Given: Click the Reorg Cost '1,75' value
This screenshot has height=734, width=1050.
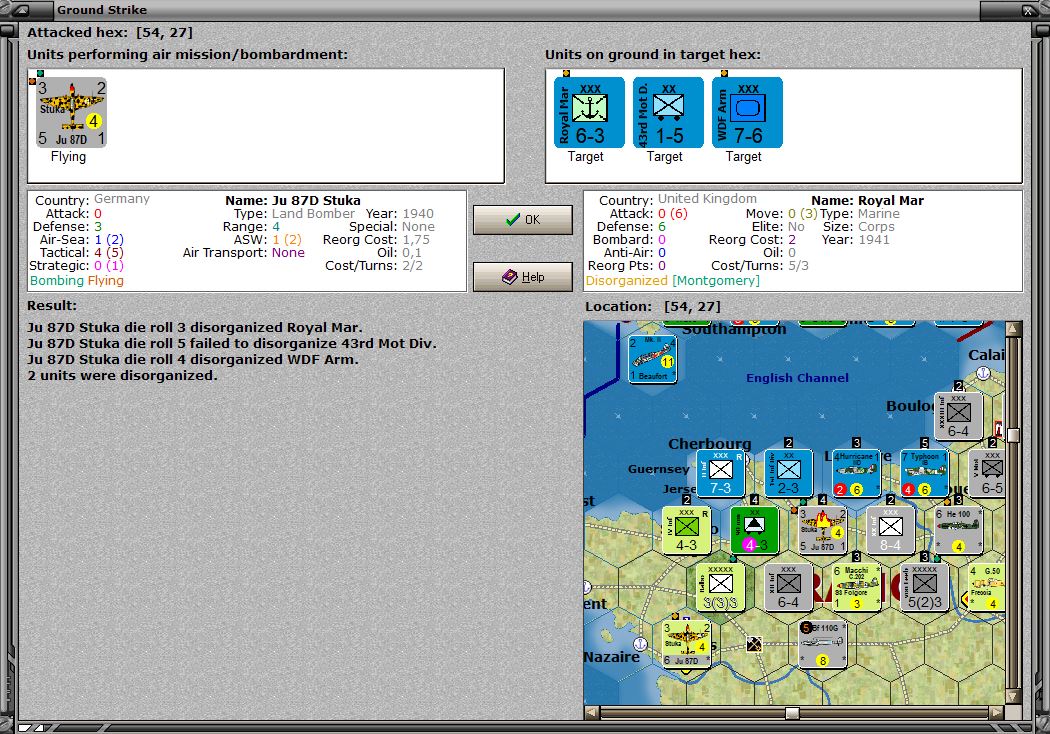Looking at the screenshot, I should [416, 240].
